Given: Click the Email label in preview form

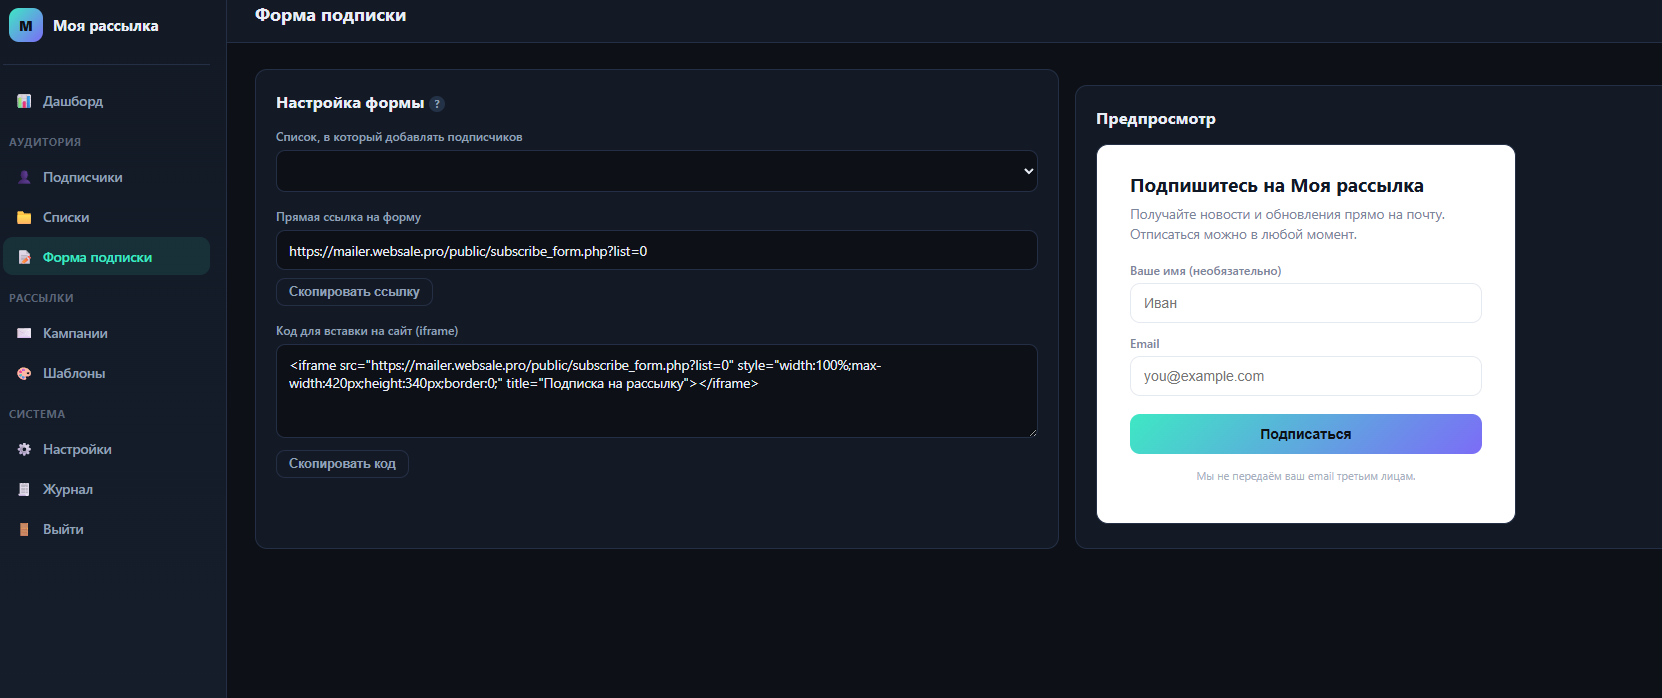Looking at the screenshot, I should (x=1144, y=344).
